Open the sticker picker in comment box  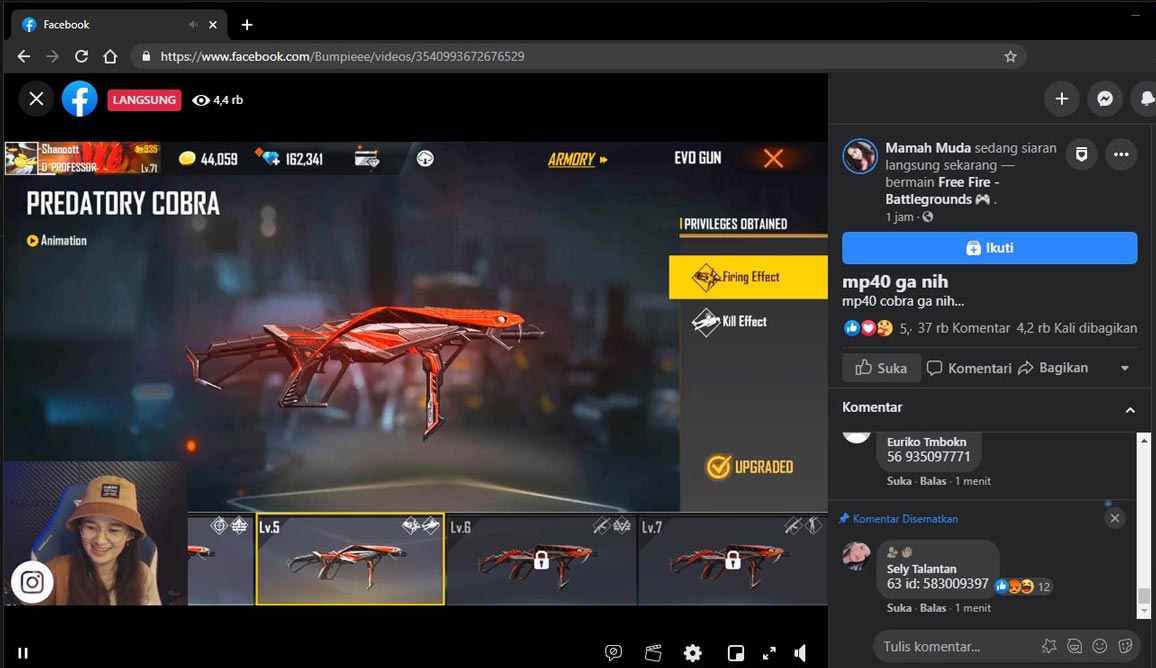(1125, 647)
